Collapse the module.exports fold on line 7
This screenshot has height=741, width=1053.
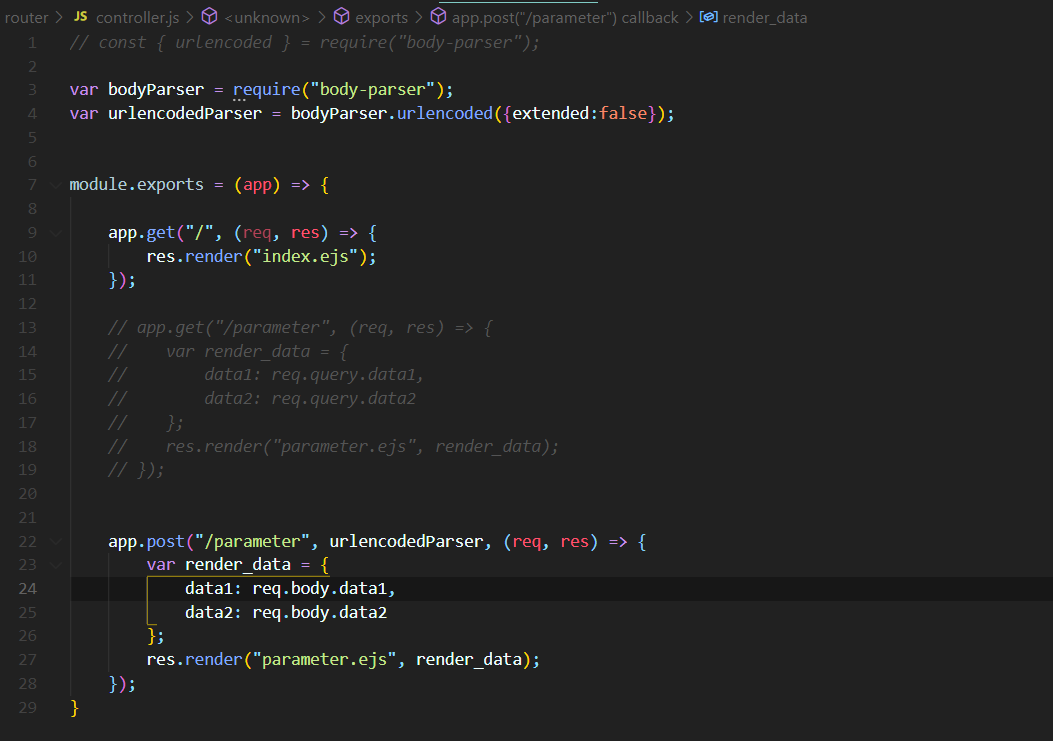tap(56, 185)
